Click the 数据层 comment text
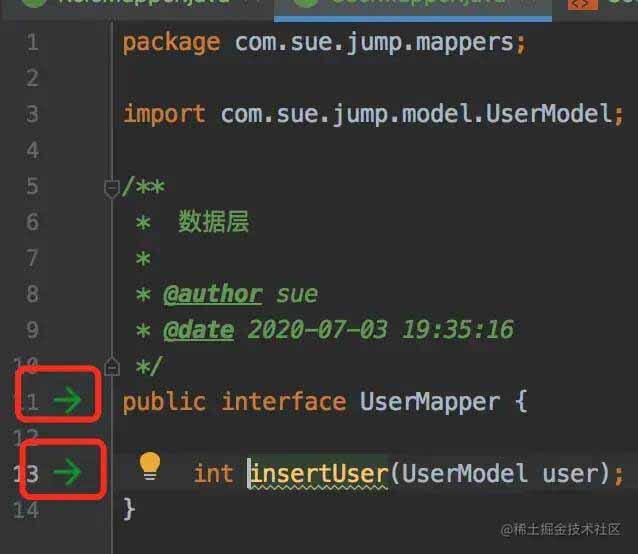 [213, 222]
